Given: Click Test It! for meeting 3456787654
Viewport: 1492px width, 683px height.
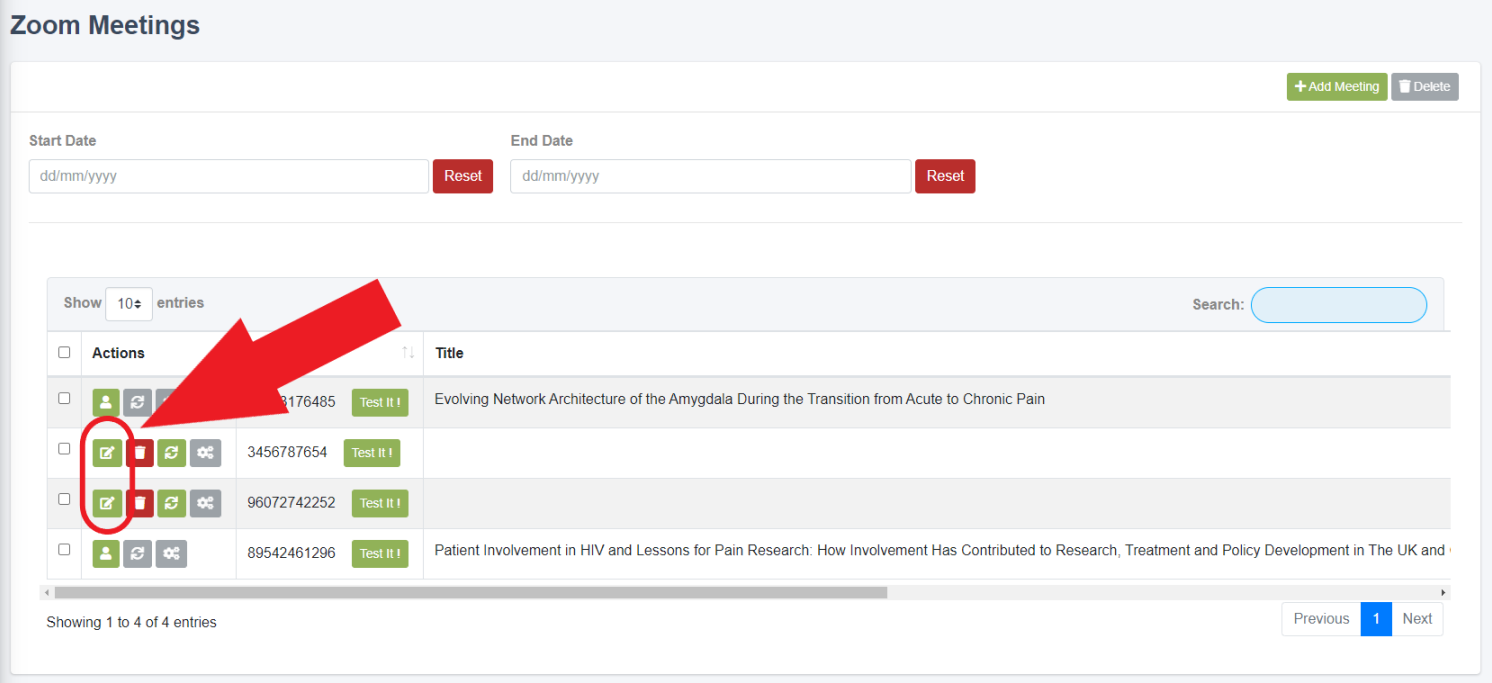Looking at the screenshot, I should tap(372, 453).
